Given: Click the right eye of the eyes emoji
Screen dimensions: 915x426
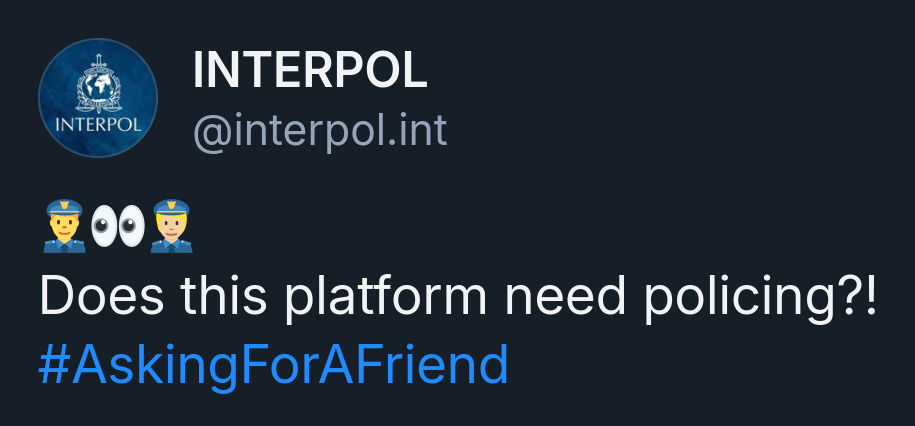Looking at the screenshot, I should click(131, 227).
